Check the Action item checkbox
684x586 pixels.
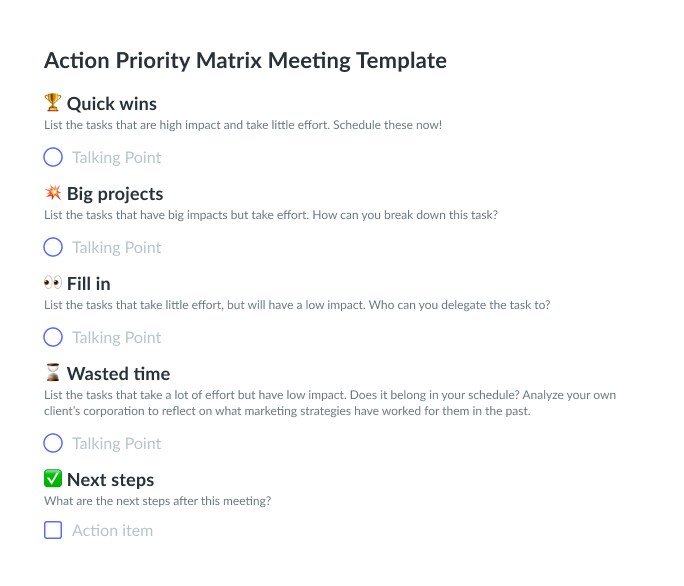53,530
